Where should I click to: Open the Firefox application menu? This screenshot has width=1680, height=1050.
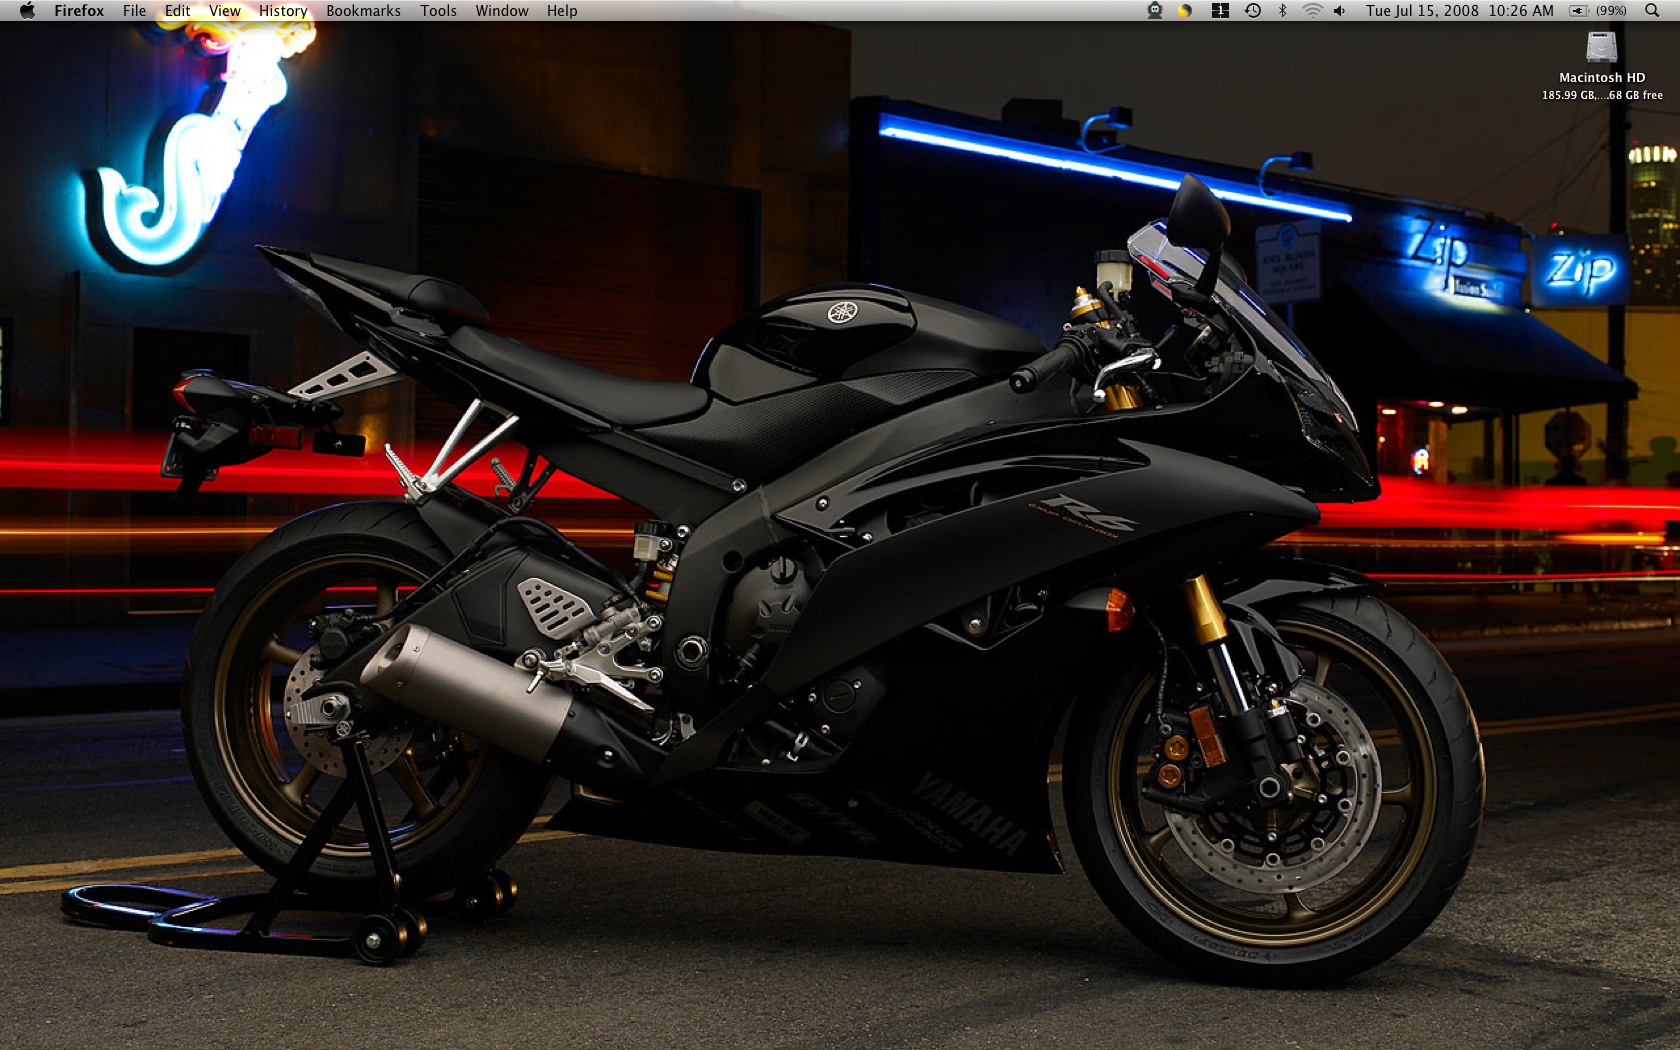[79, 11]
